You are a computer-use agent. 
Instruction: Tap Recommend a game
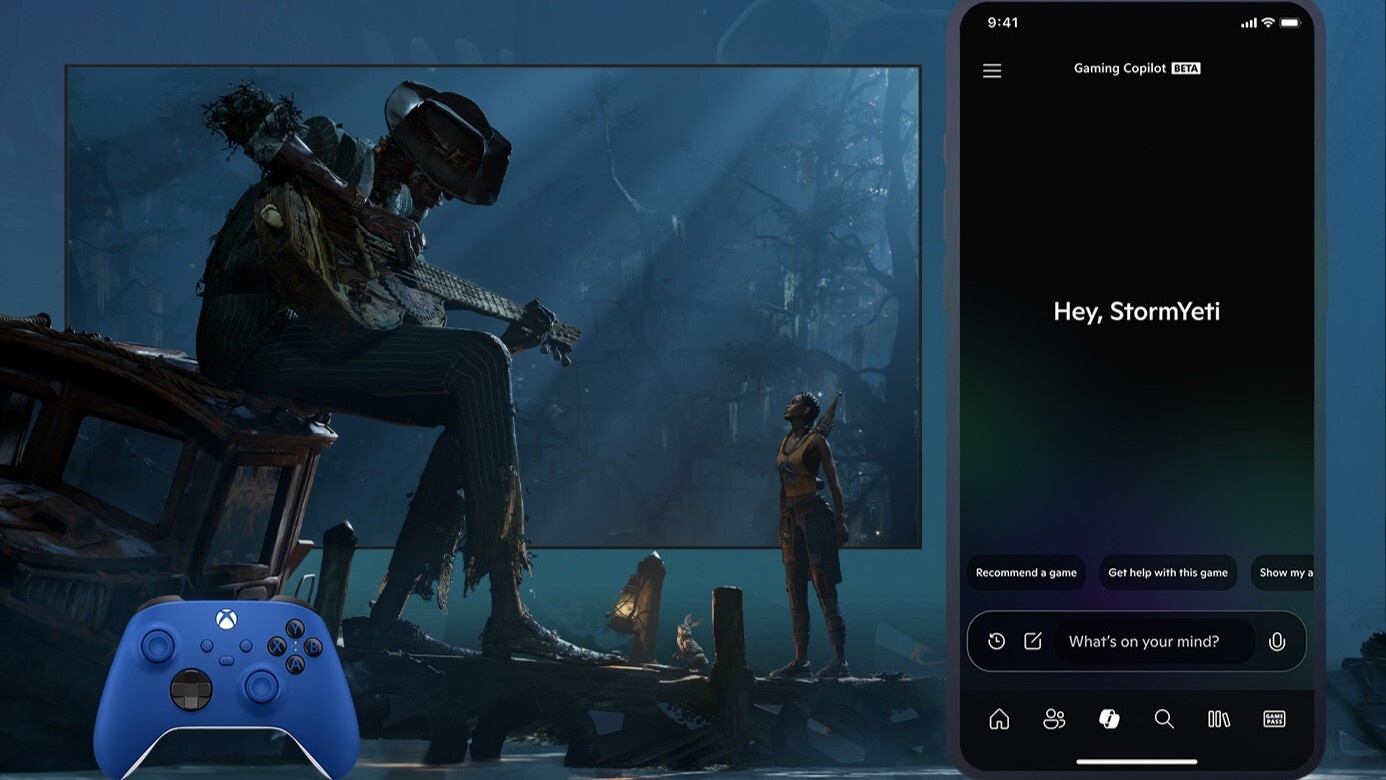pyautogui.click(x=1026, y=572)
